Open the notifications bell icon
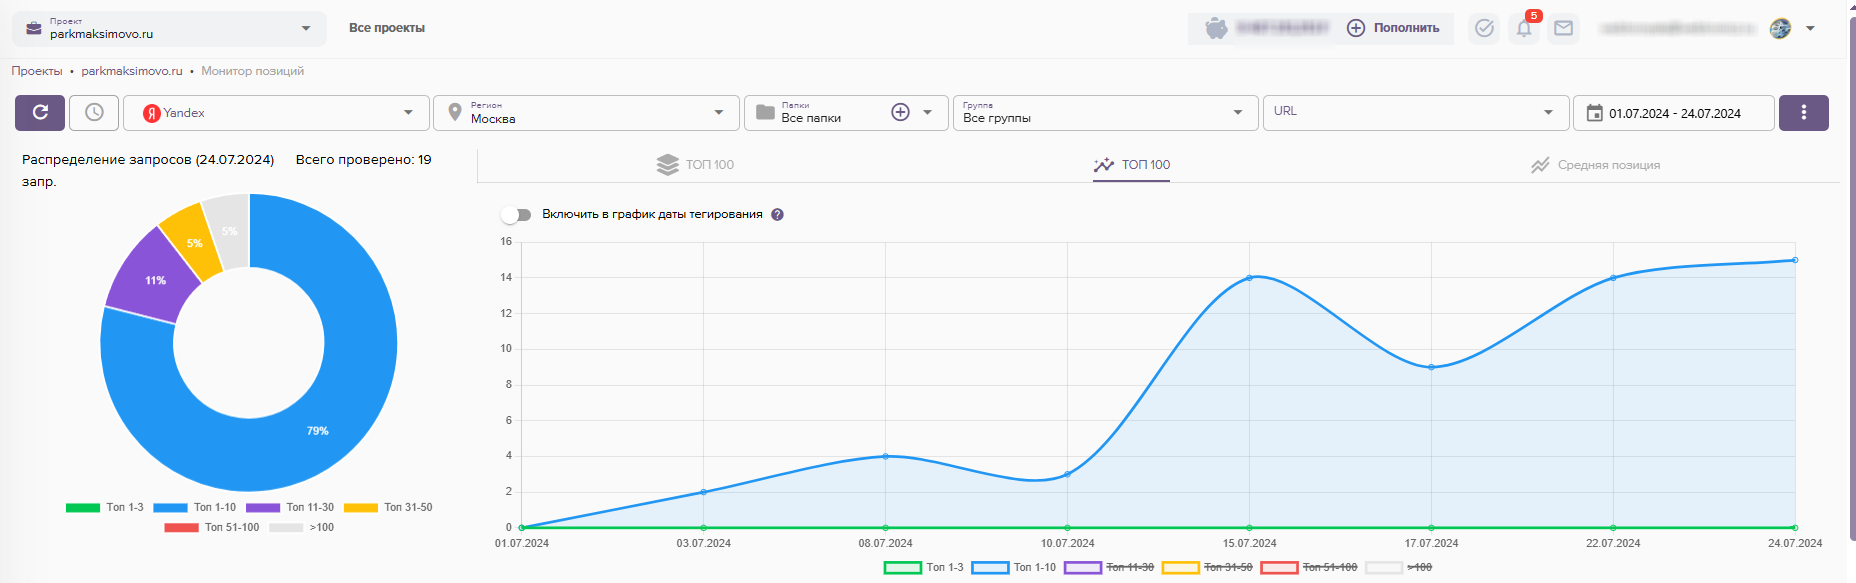The width and height of the screenshot is (1856, 583). click(x=1524, y=29)
